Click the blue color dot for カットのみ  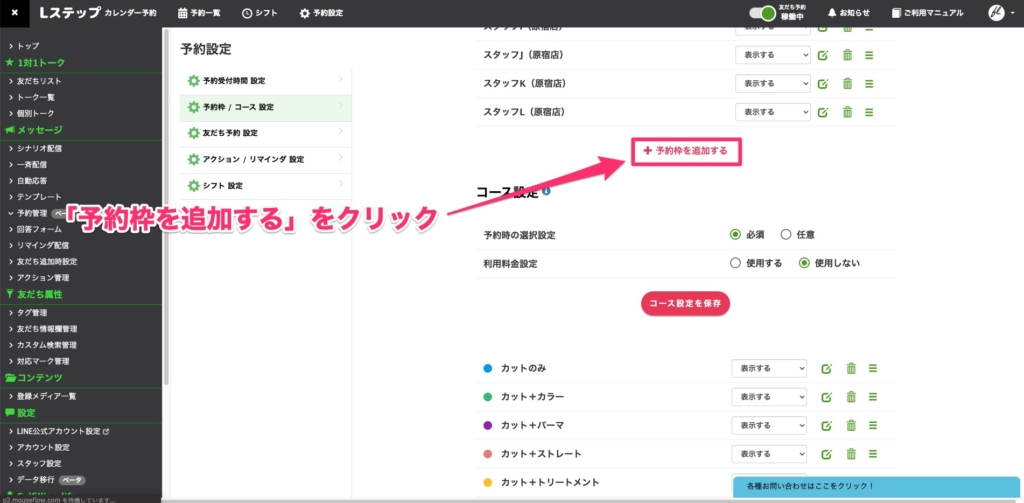(488, 368)
